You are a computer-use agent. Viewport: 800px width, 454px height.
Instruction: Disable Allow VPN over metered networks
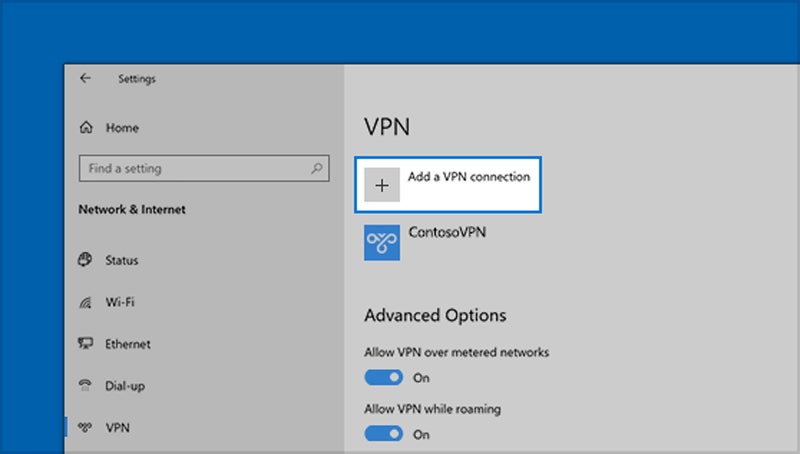click(383, 378)
